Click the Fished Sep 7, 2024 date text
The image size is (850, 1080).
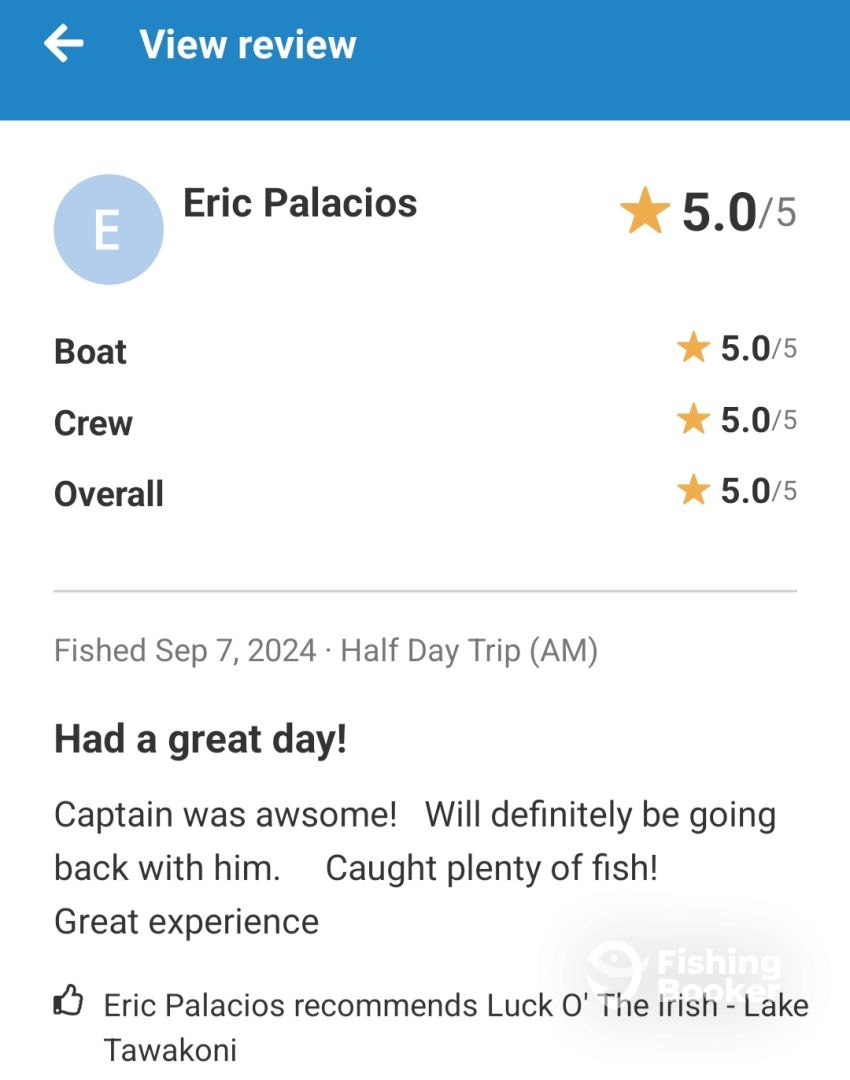185,651
